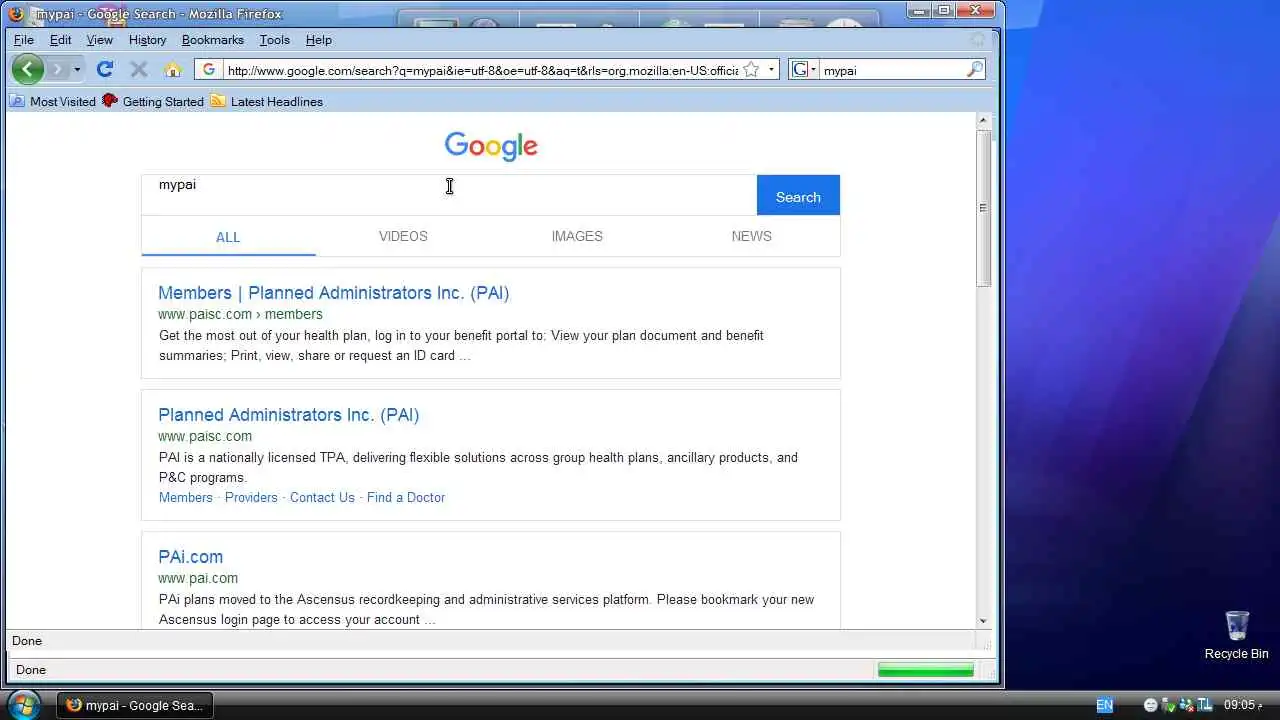1280x720 pixels.
Task: Switch to the VIDEOS tab
Action: (403, 236)
